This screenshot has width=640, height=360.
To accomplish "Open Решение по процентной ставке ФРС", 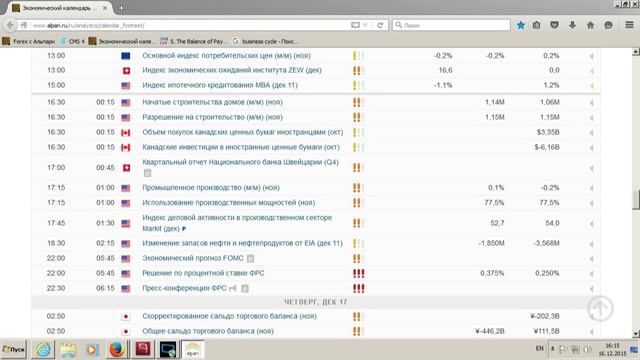I will click(203, 273).
